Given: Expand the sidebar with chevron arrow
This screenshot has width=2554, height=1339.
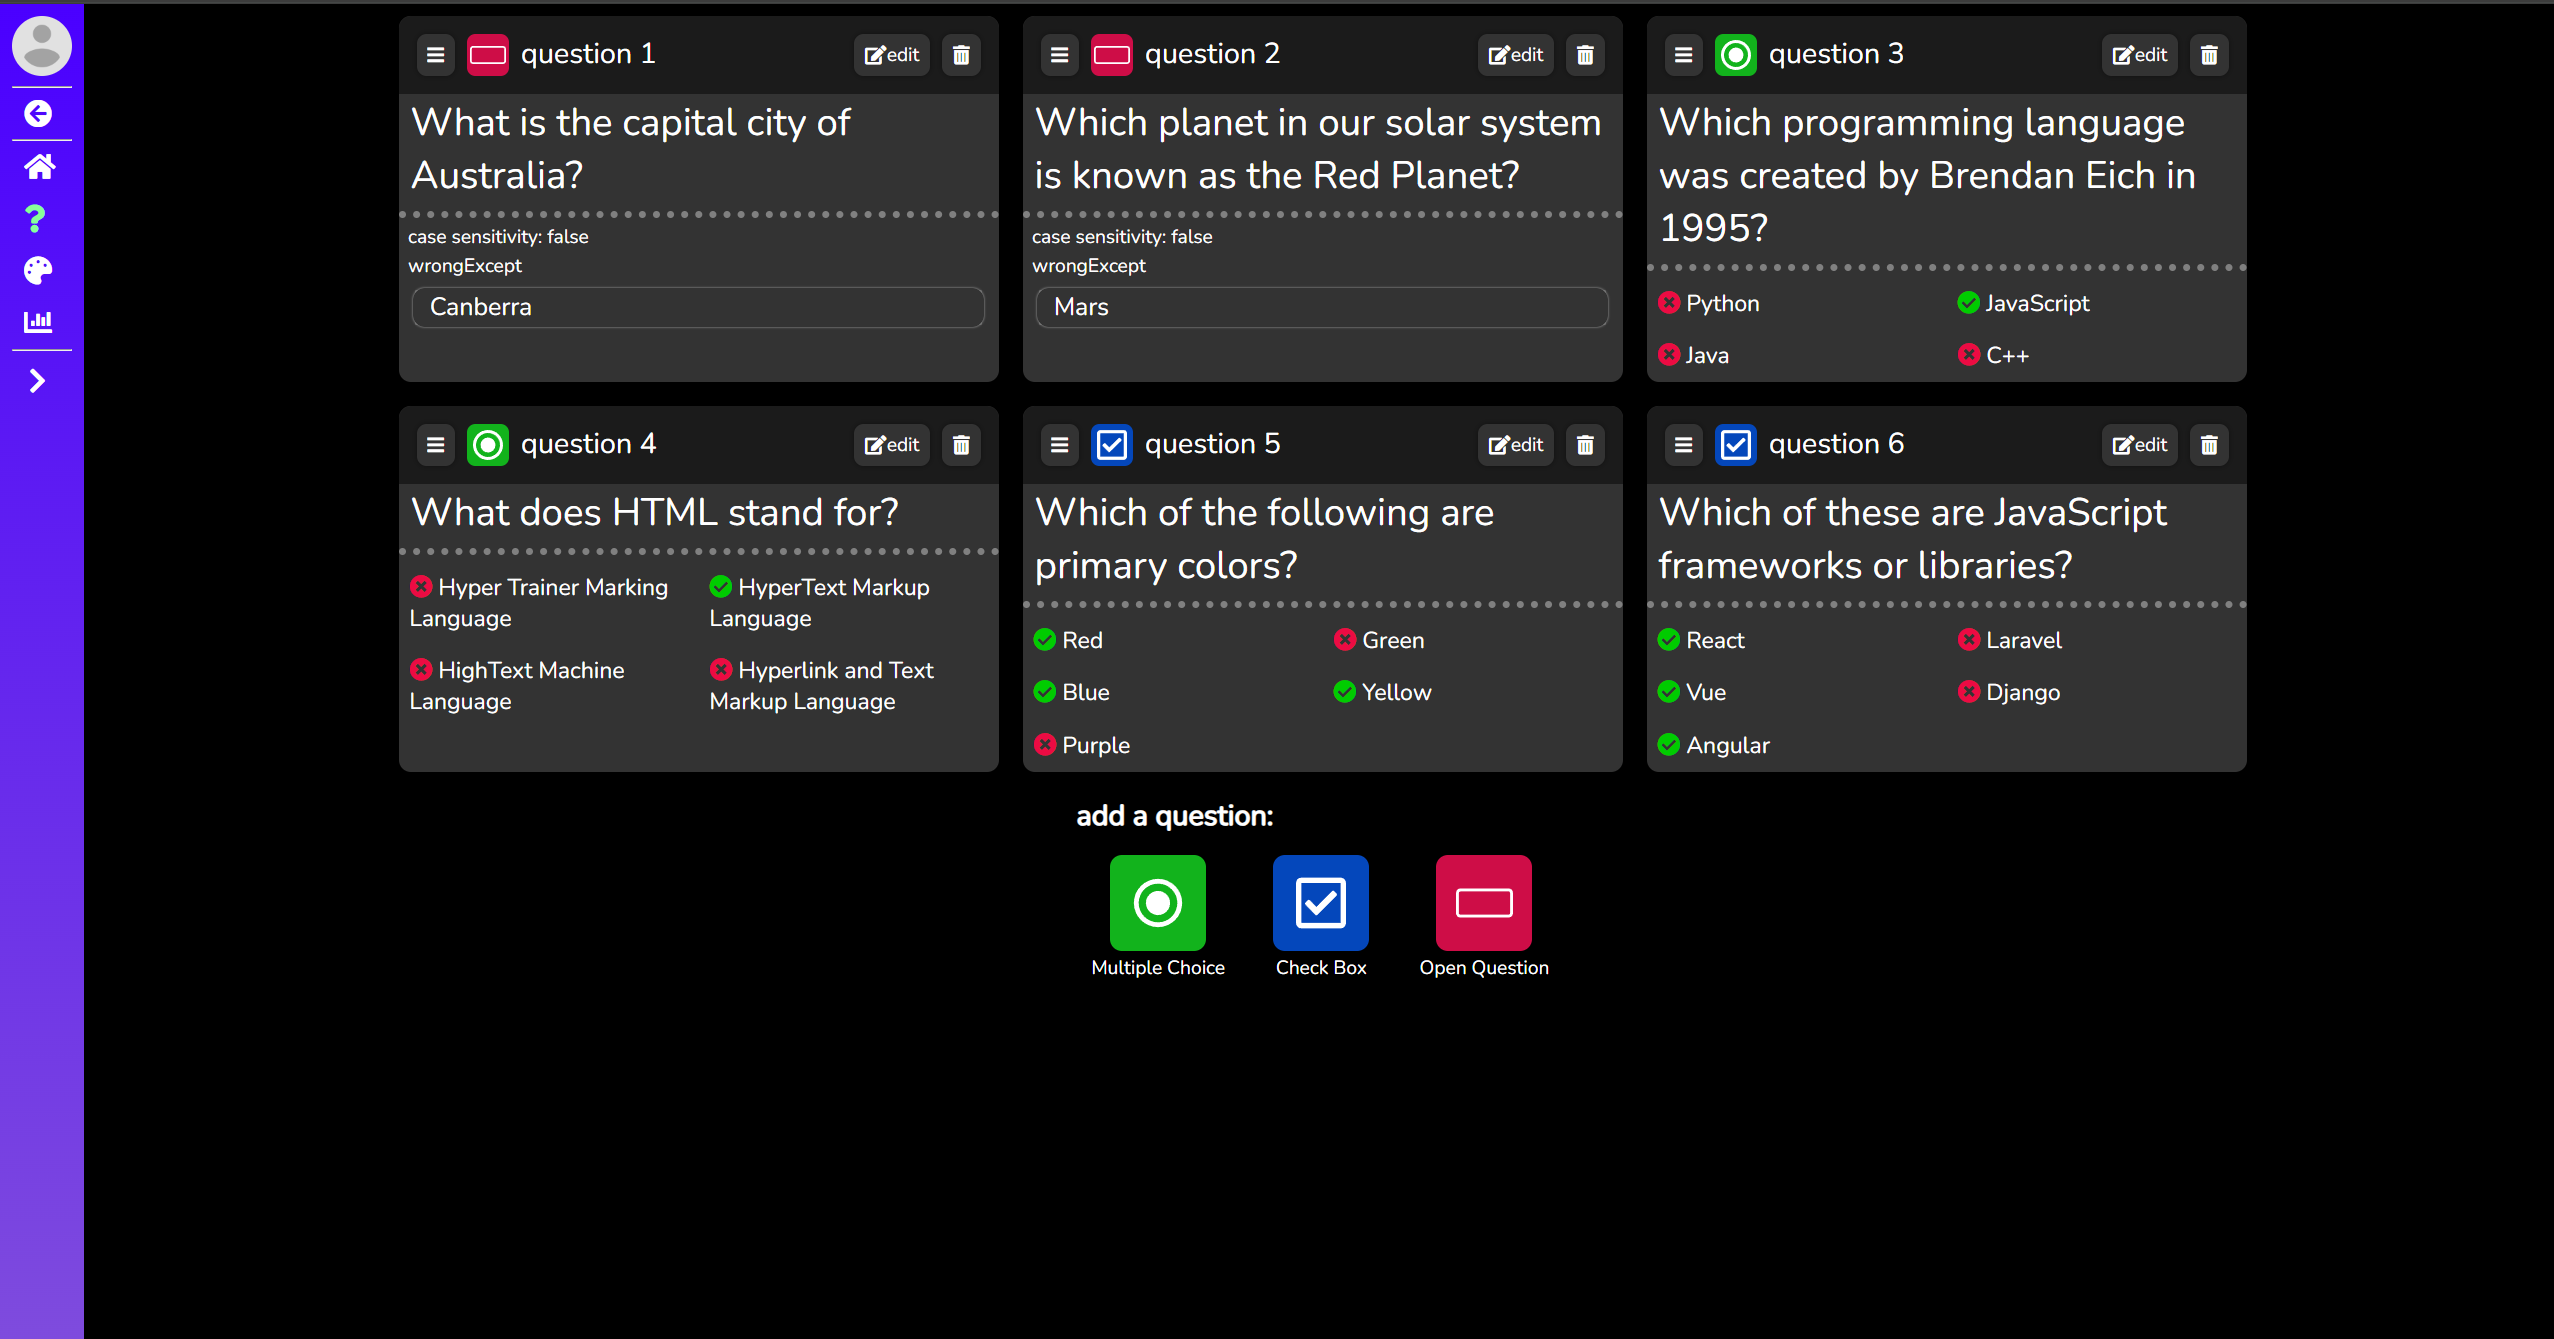Looking at the screenshot, I should click(38, 381).
